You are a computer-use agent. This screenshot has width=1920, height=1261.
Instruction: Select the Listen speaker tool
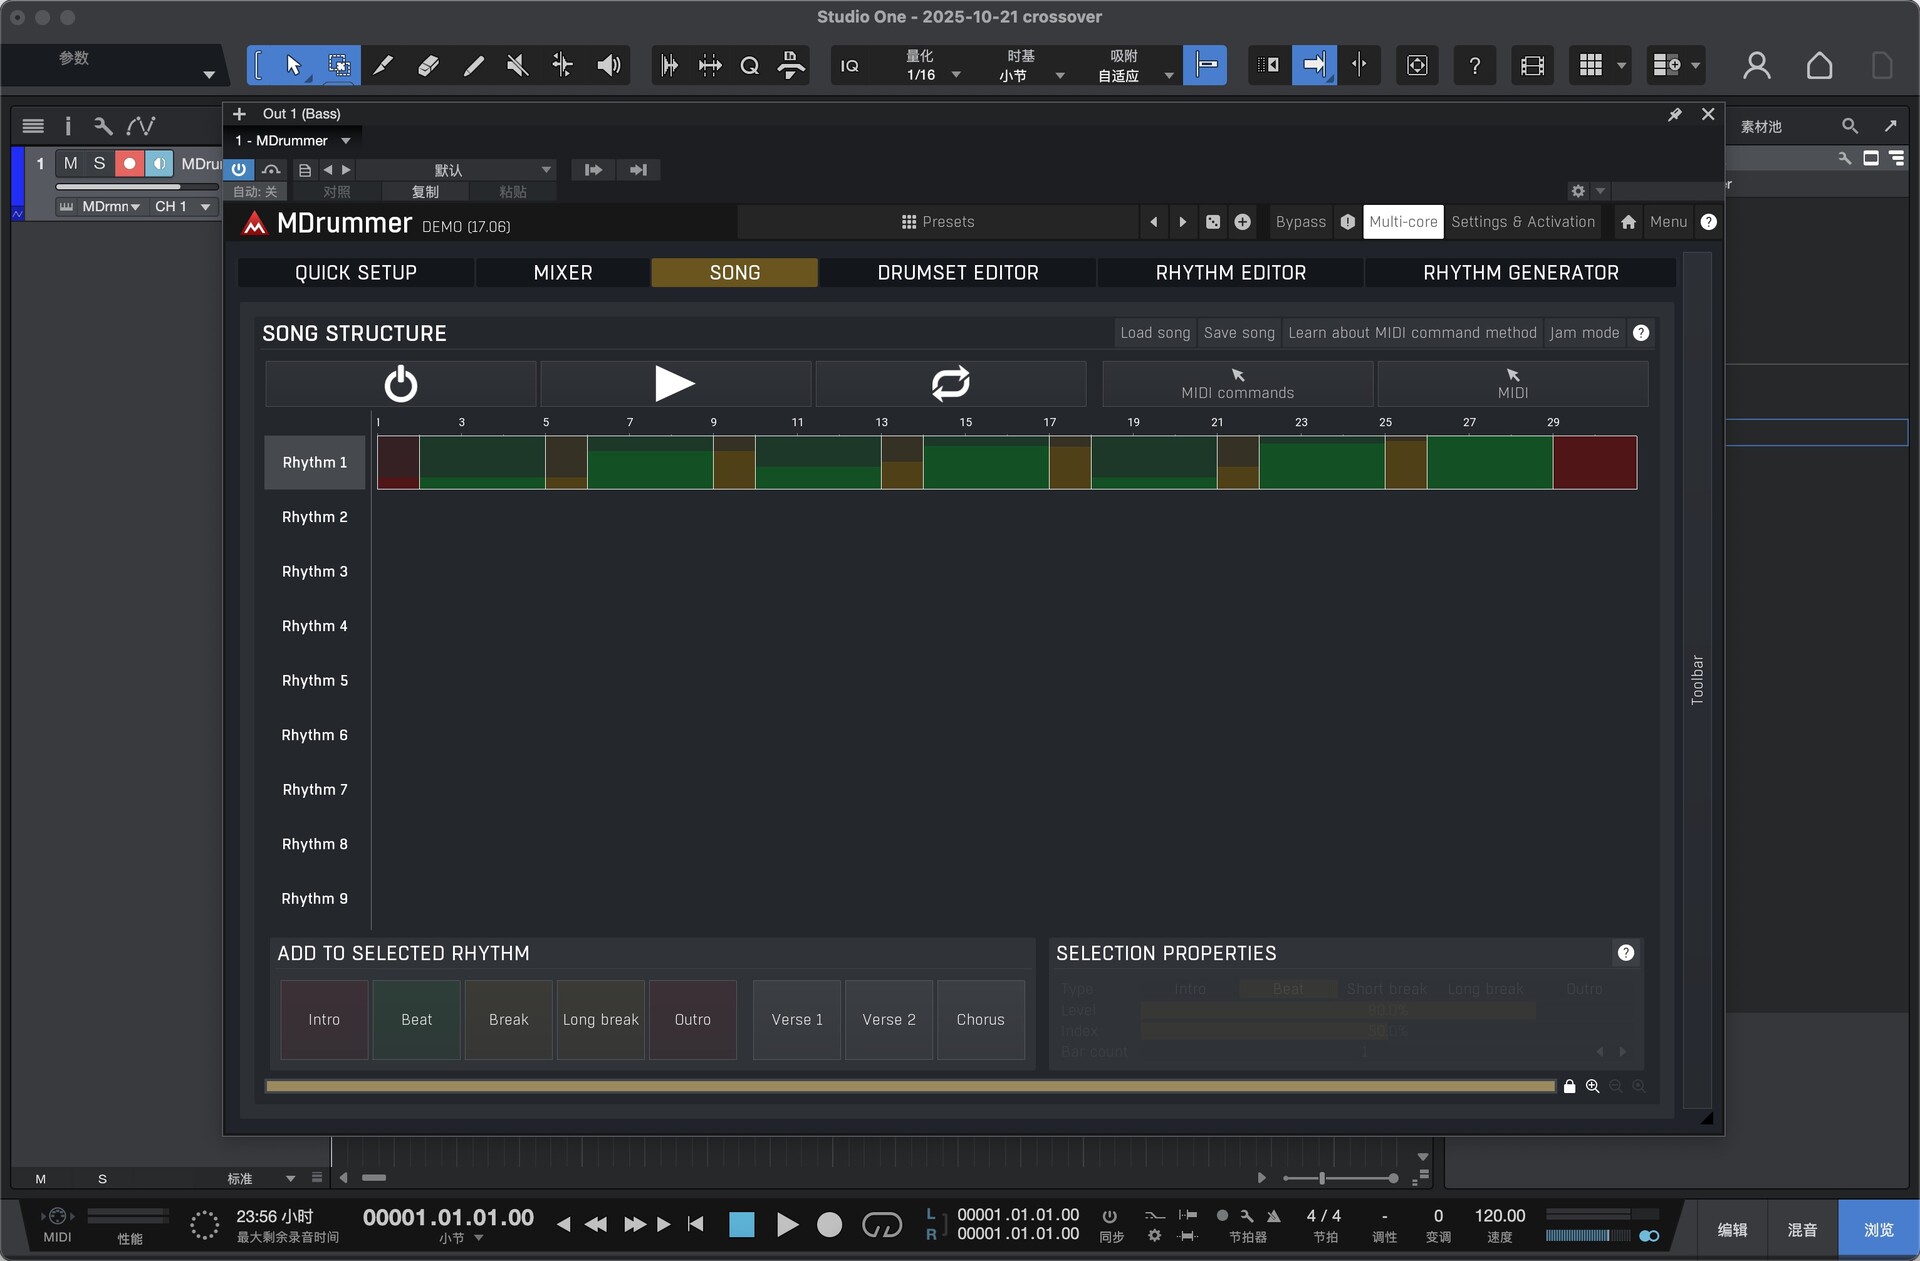click(x=608, y=66)
